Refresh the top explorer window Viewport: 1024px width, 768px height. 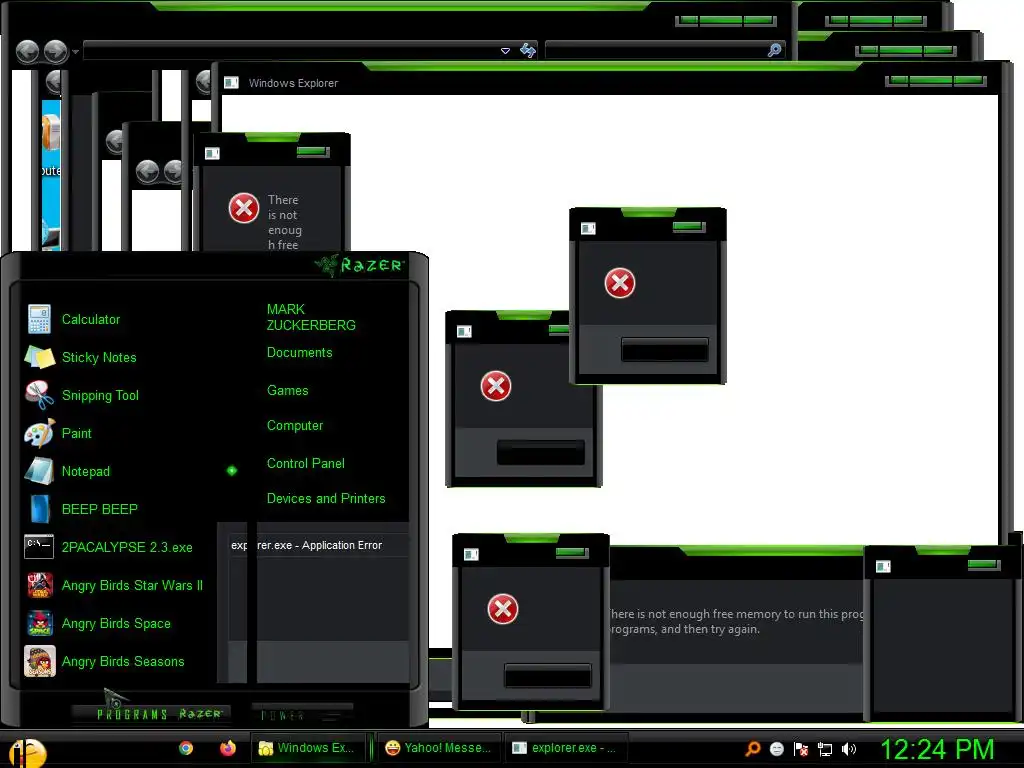(x=528, y=50)
